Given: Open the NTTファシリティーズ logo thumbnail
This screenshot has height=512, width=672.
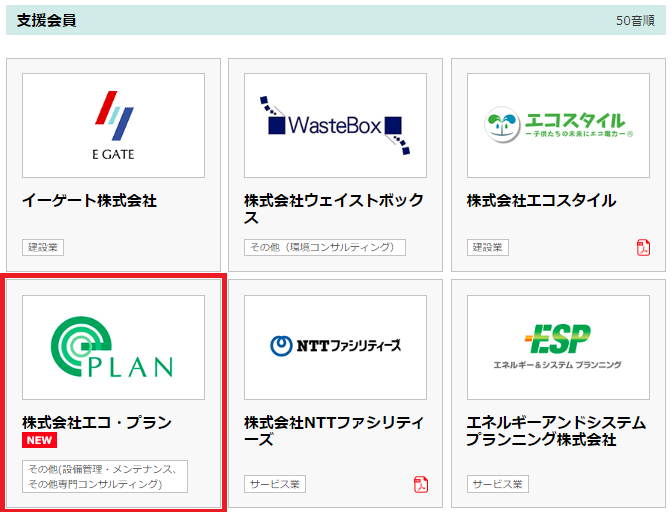Looking at the screenshot, I should [x=336, y=347].
